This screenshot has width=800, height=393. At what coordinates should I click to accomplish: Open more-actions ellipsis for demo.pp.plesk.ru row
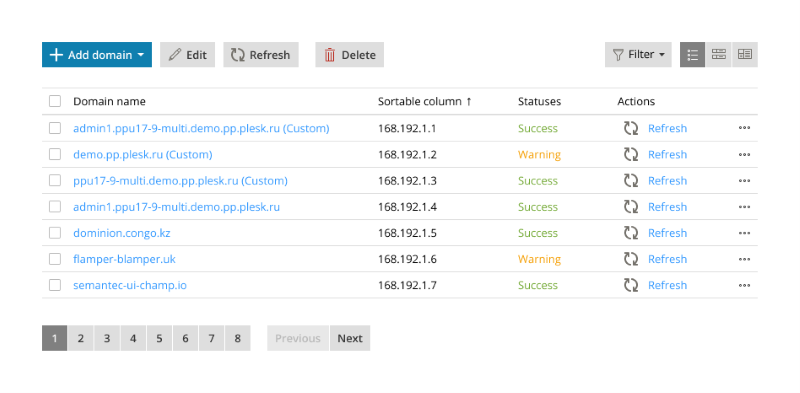(744, 154)
